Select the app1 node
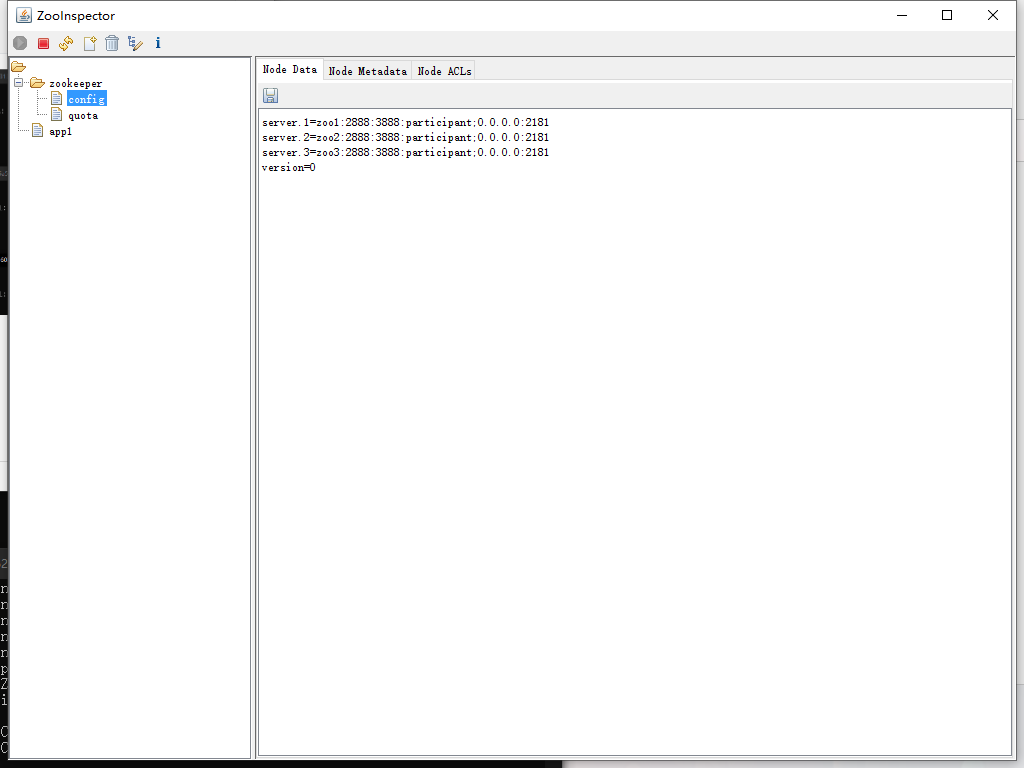Viewport: 1024px width, 768px height. (60, 132)
